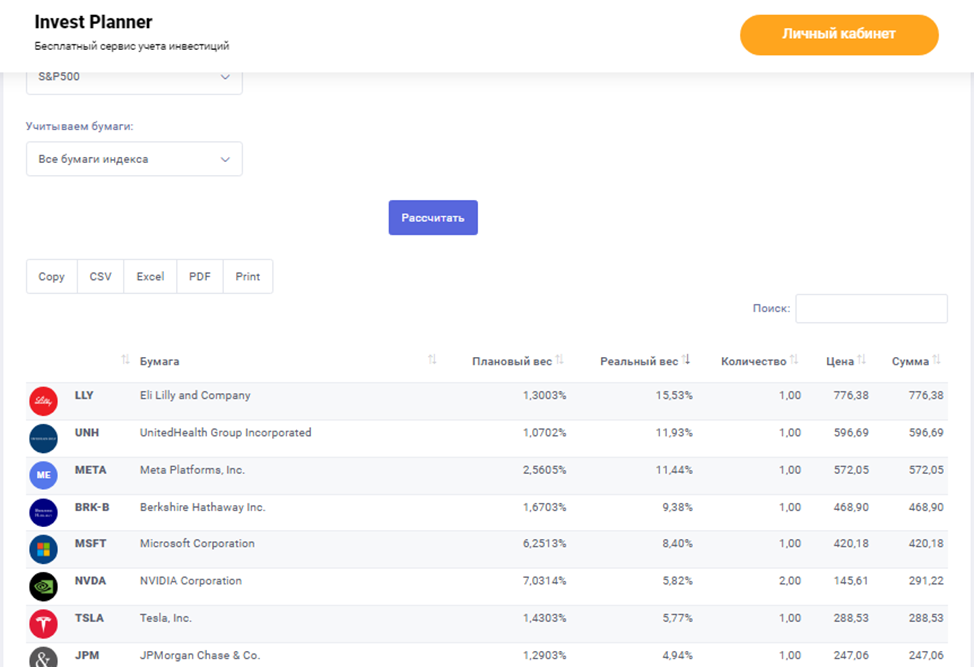Click the 7,0314% planned weight value
The image size is (974, 667).
pyautogui.click(x=544, y=580)
